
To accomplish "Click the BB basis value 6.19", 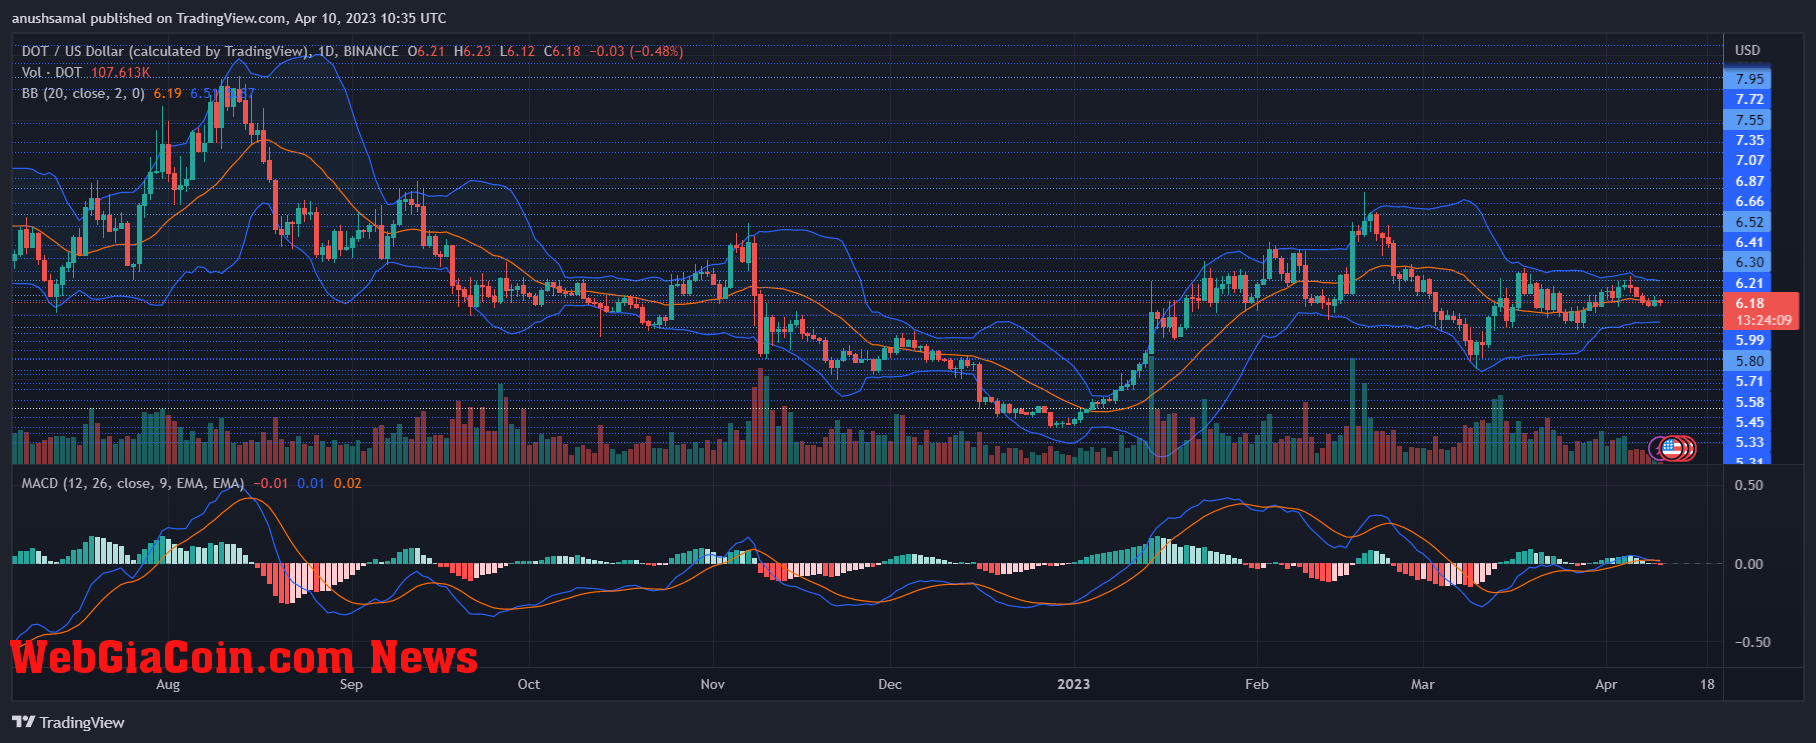I will (168, 93).
